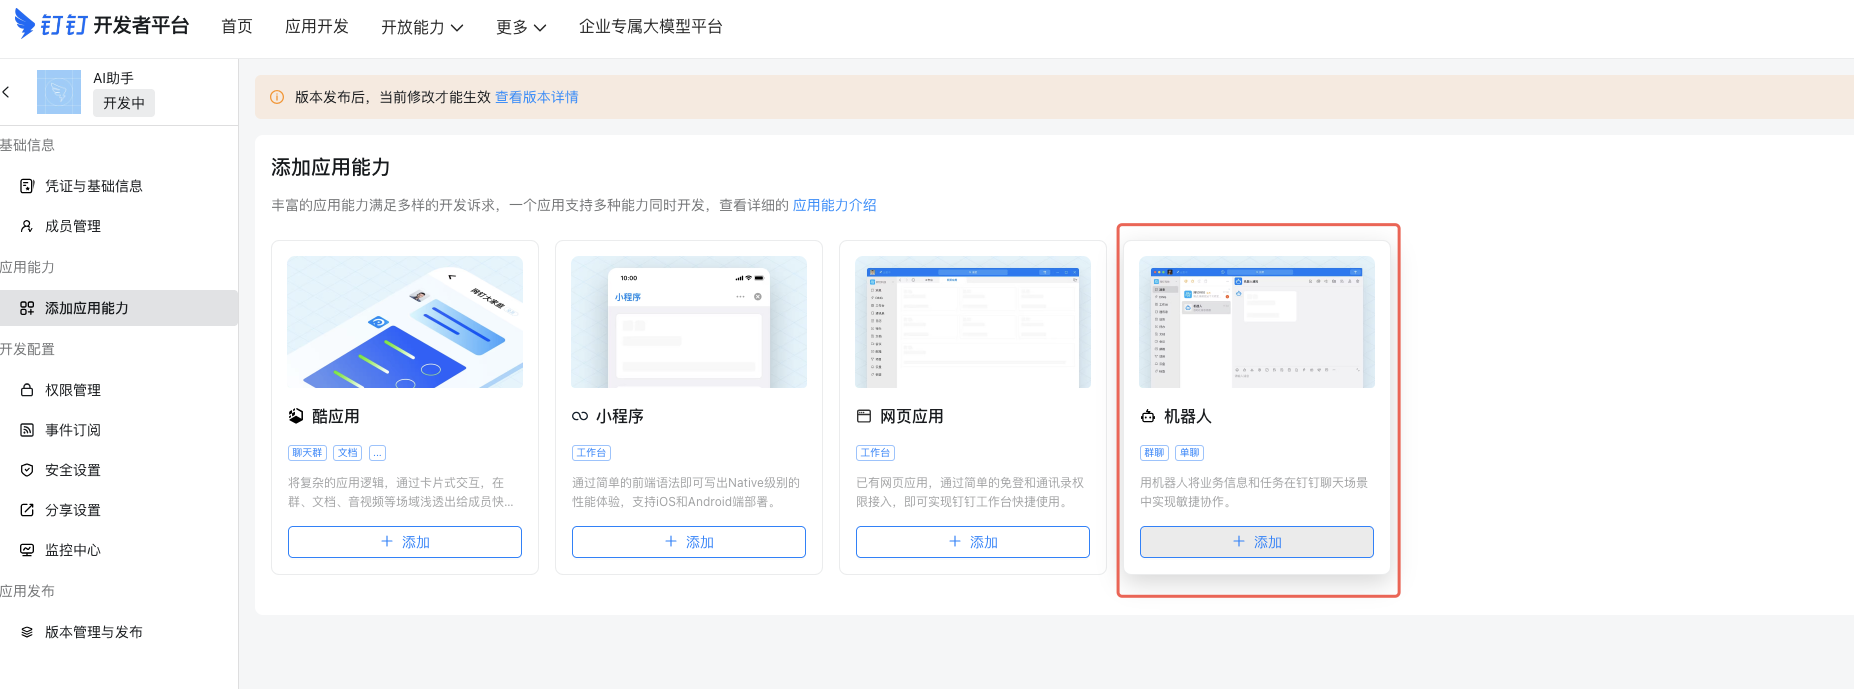Go to 首页 in top navigation
Viewport: 1854px width, 689px height.
237,27
